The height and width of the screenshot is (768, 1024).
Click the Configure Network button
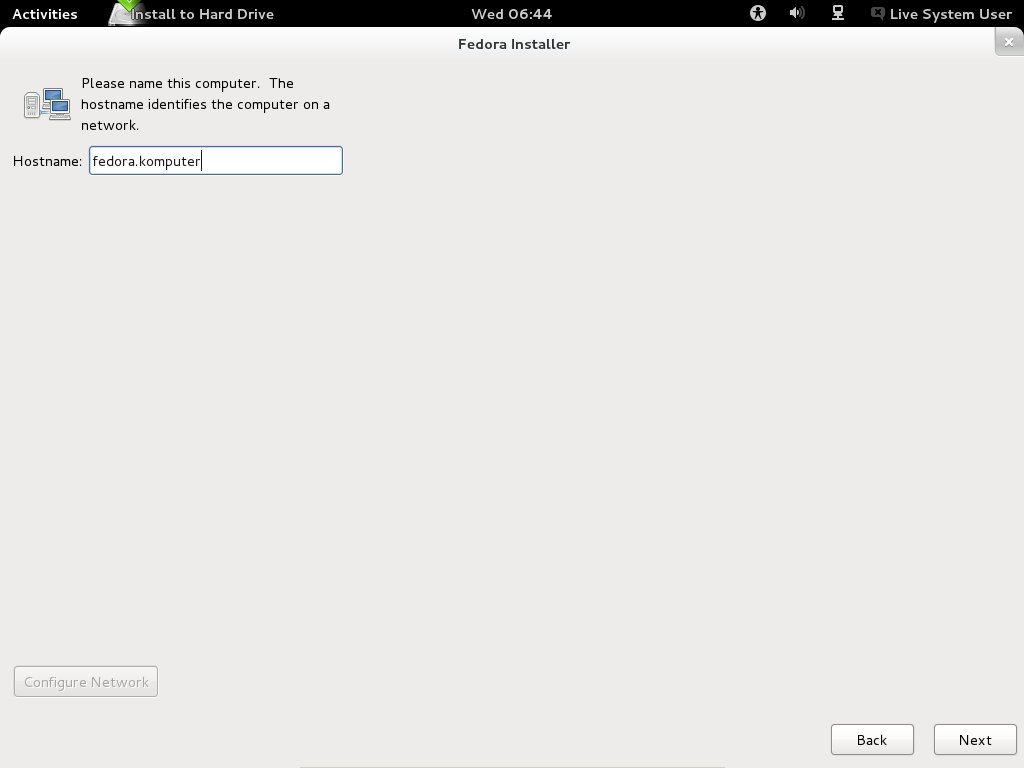pos(86,682)
